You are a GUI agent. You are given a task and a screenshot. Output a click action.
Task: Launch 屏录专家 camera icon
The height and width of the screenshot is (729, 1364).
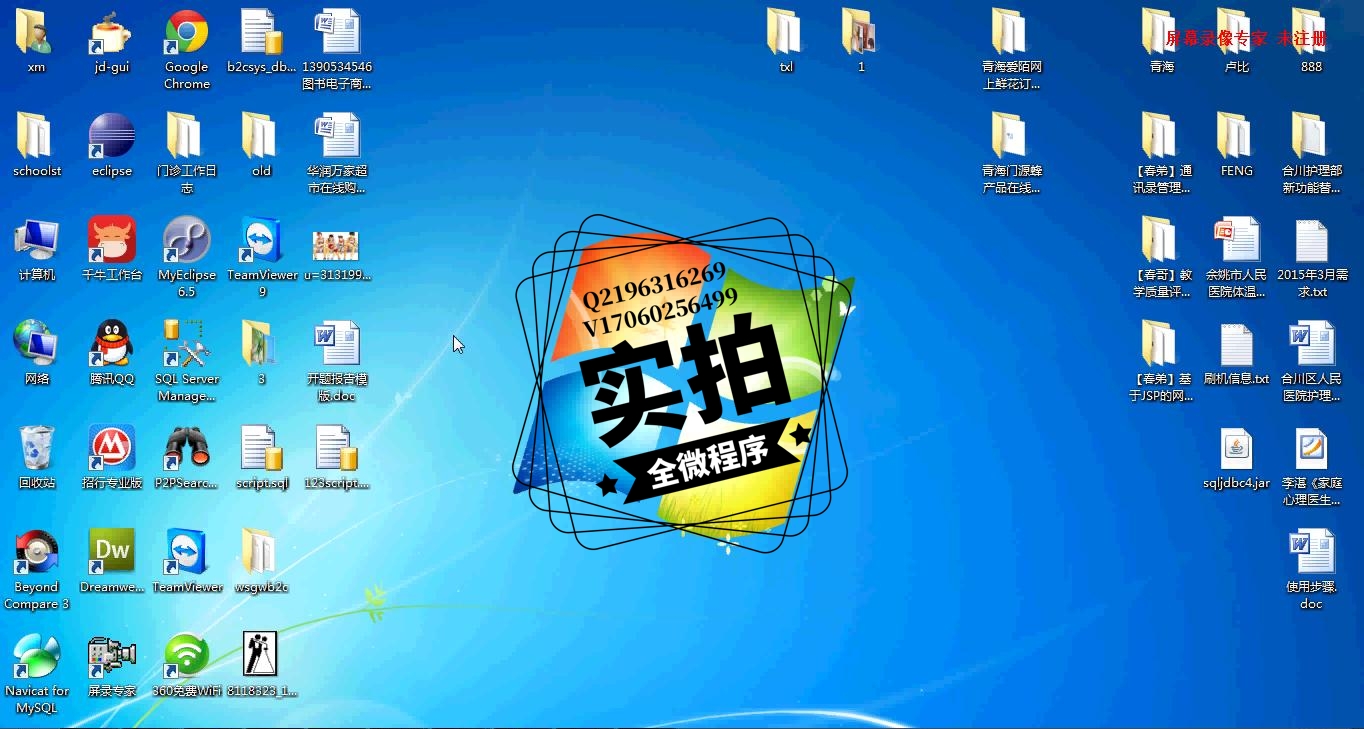[112, 656]
